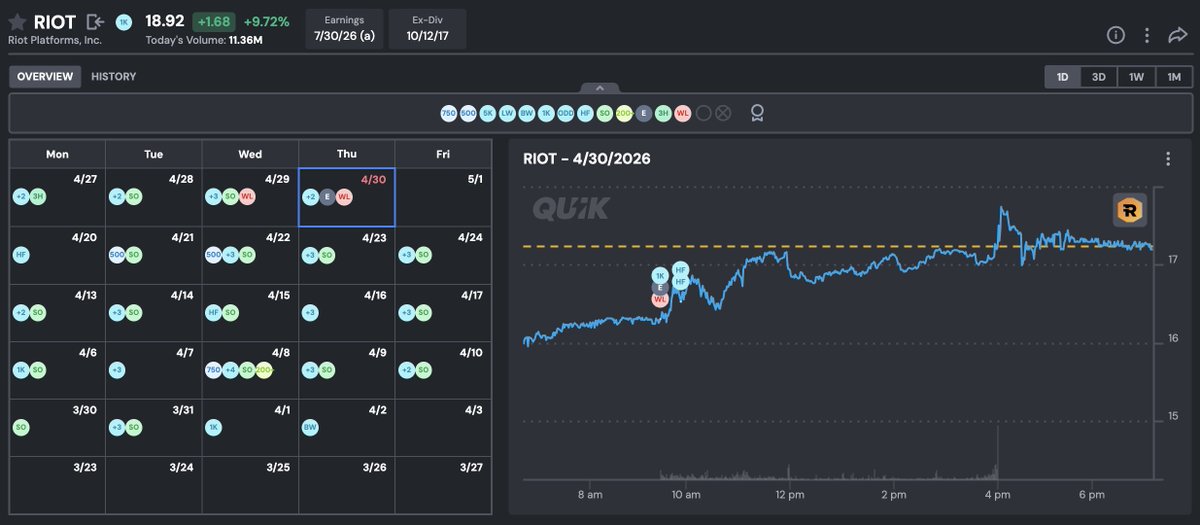The height and width of the screenshot is (525, 1200).
Task: Click the WL badge on 4/29
Action: coord(247,197)
